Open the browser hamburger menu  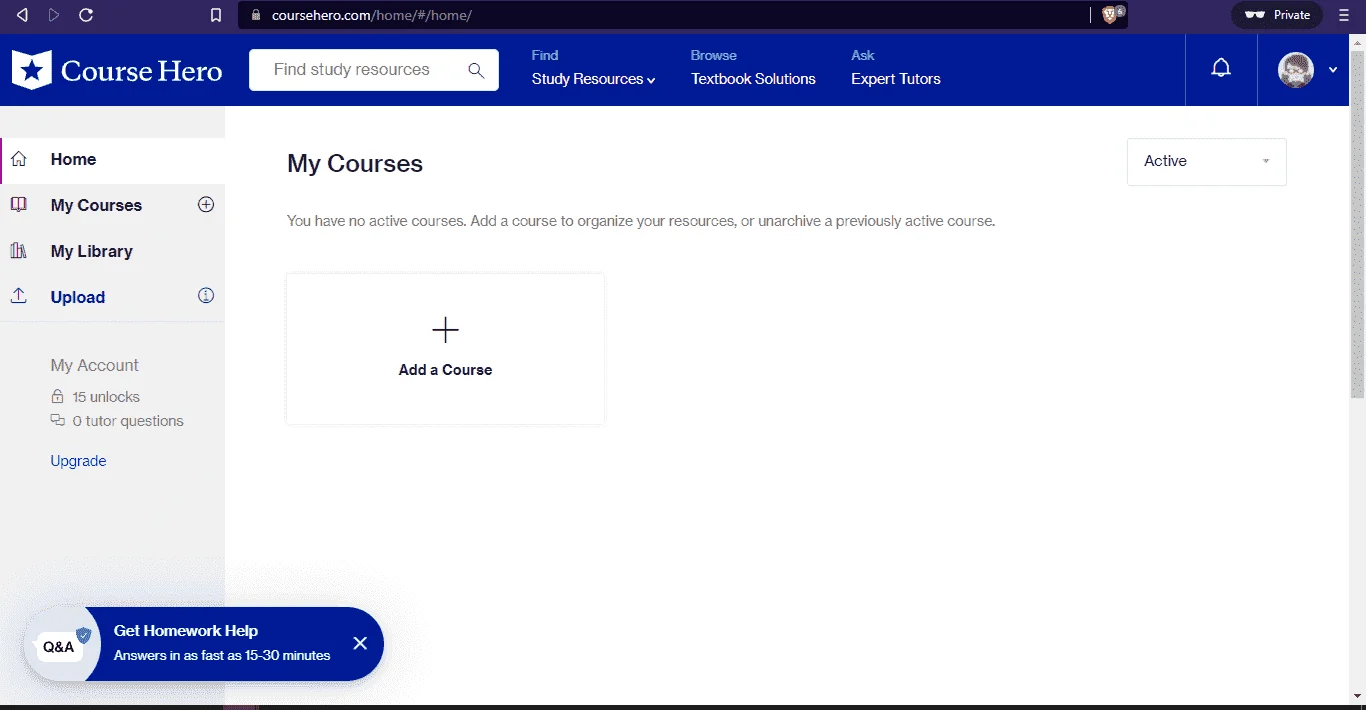click(1344, 15)
